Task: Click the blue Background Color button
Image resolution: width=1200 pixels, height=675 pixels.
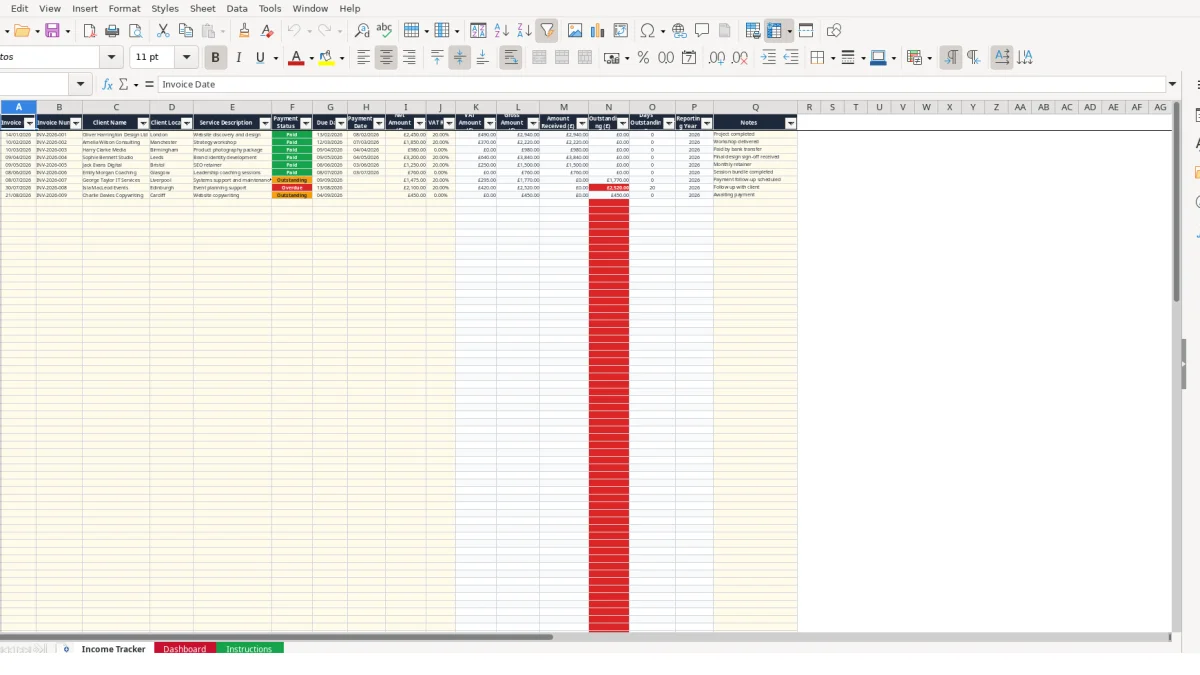Action: click(877, 58)
